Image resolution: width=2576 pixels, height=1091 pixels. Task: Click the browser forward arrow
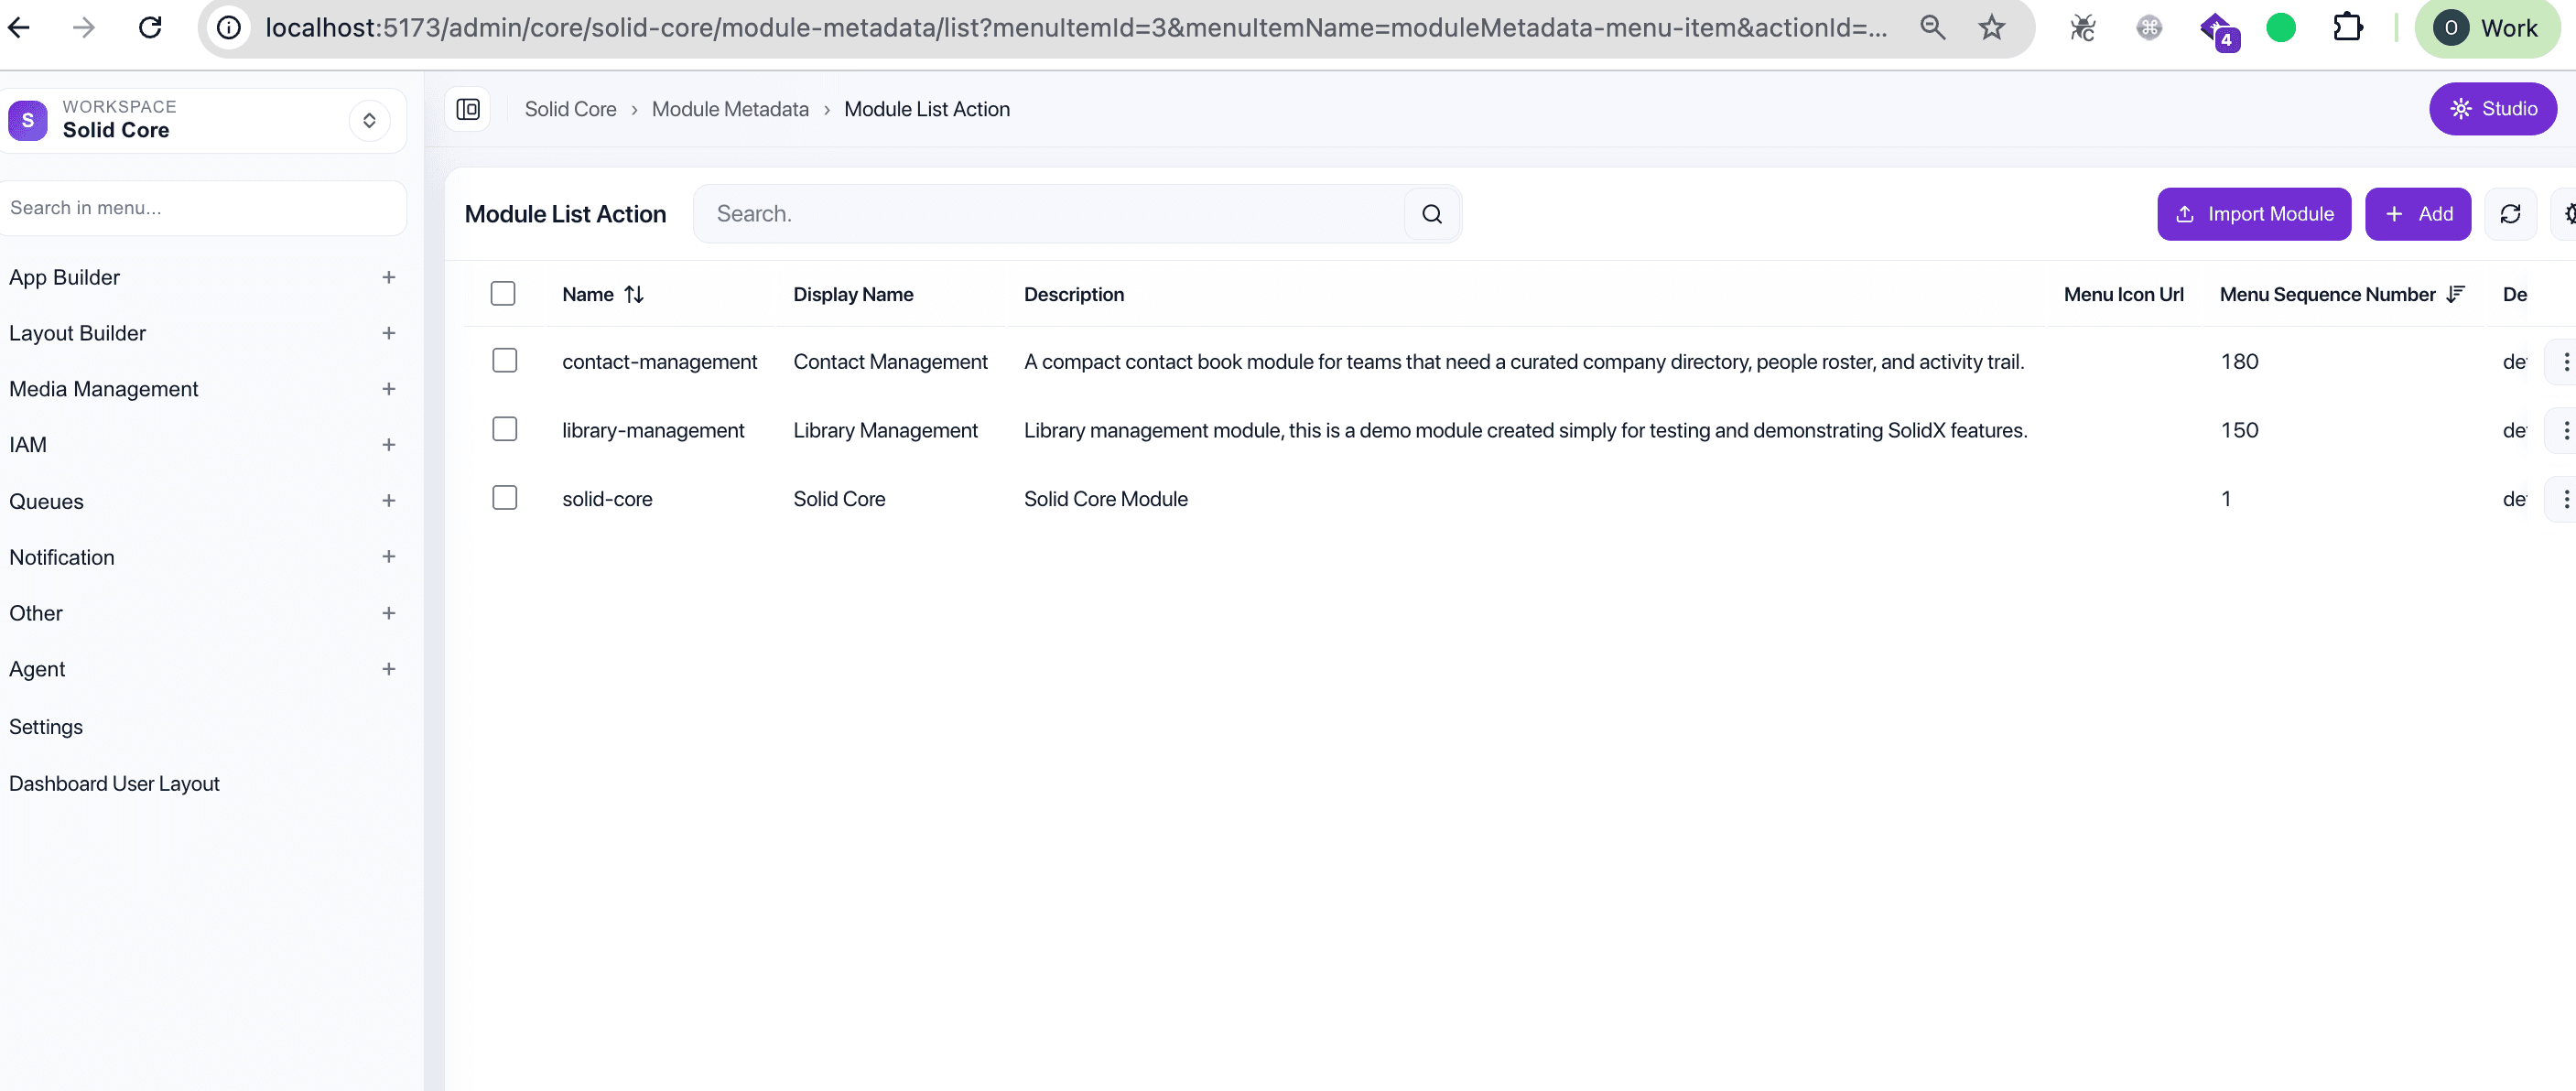84,27
